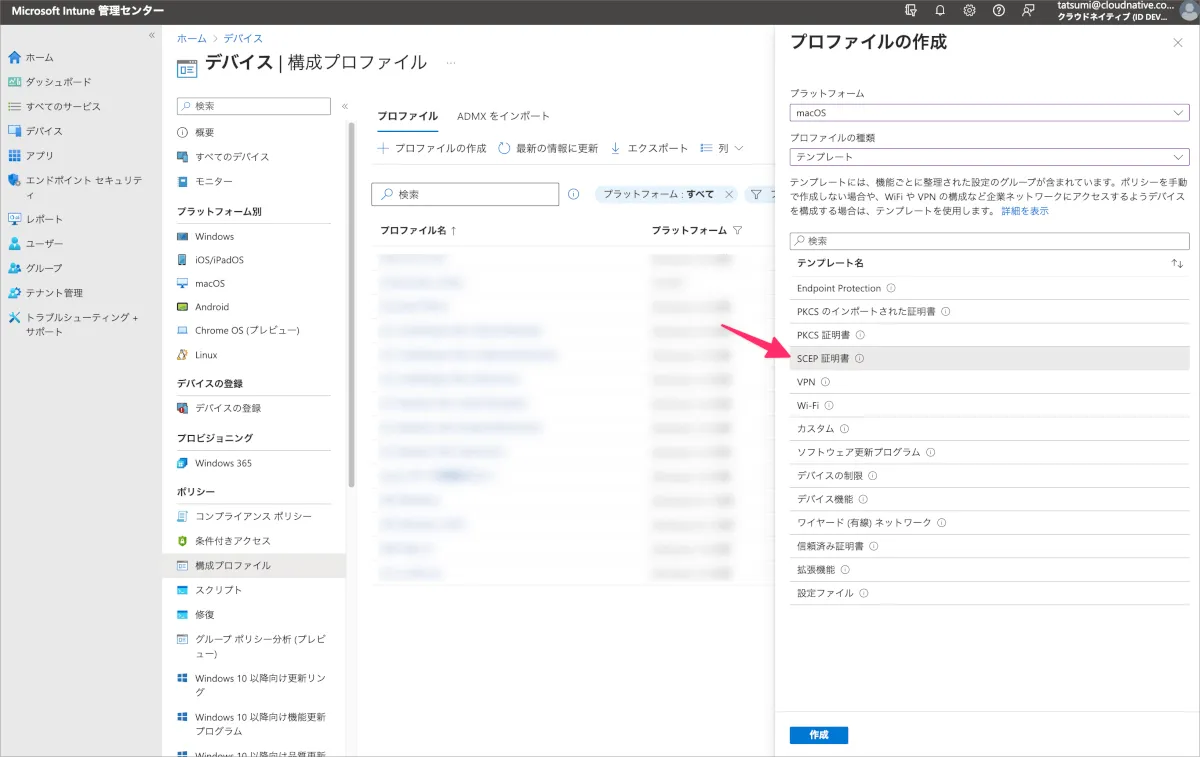Click info icon beside the profile search box
This screenshot has width=1200, height=757.
[x=573, y=194]
